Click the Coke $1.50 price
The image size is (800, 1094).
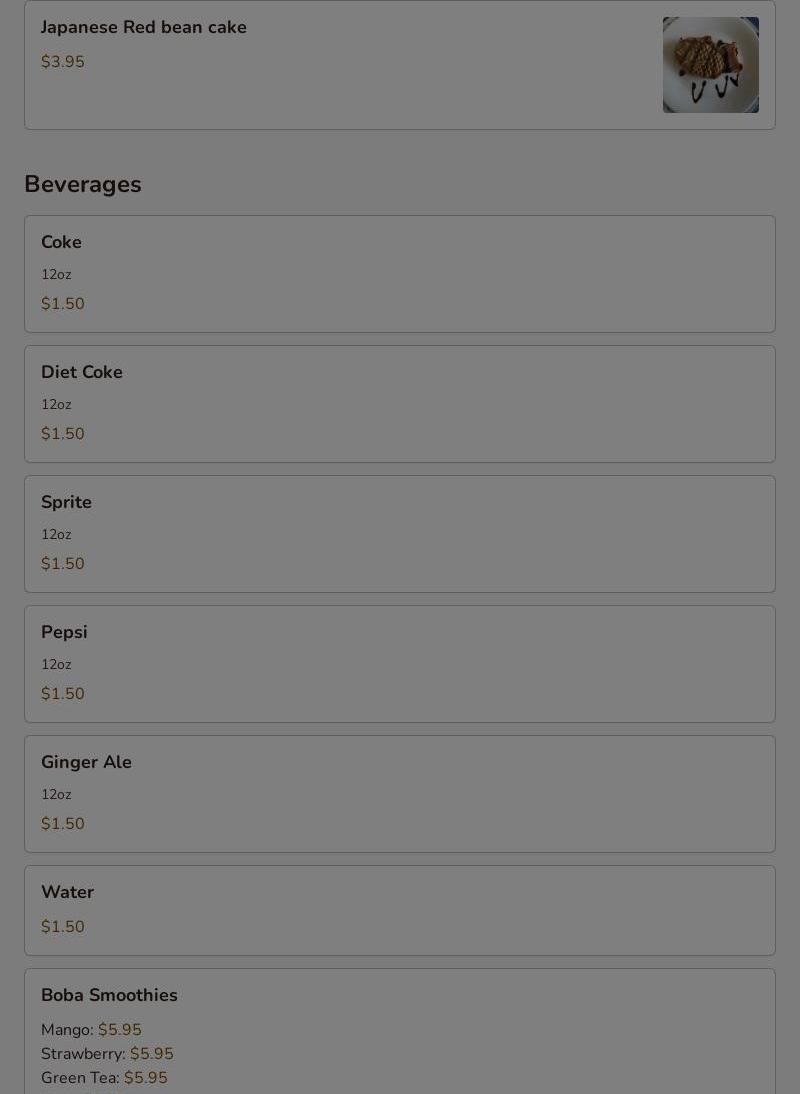(x=63, y=304)
